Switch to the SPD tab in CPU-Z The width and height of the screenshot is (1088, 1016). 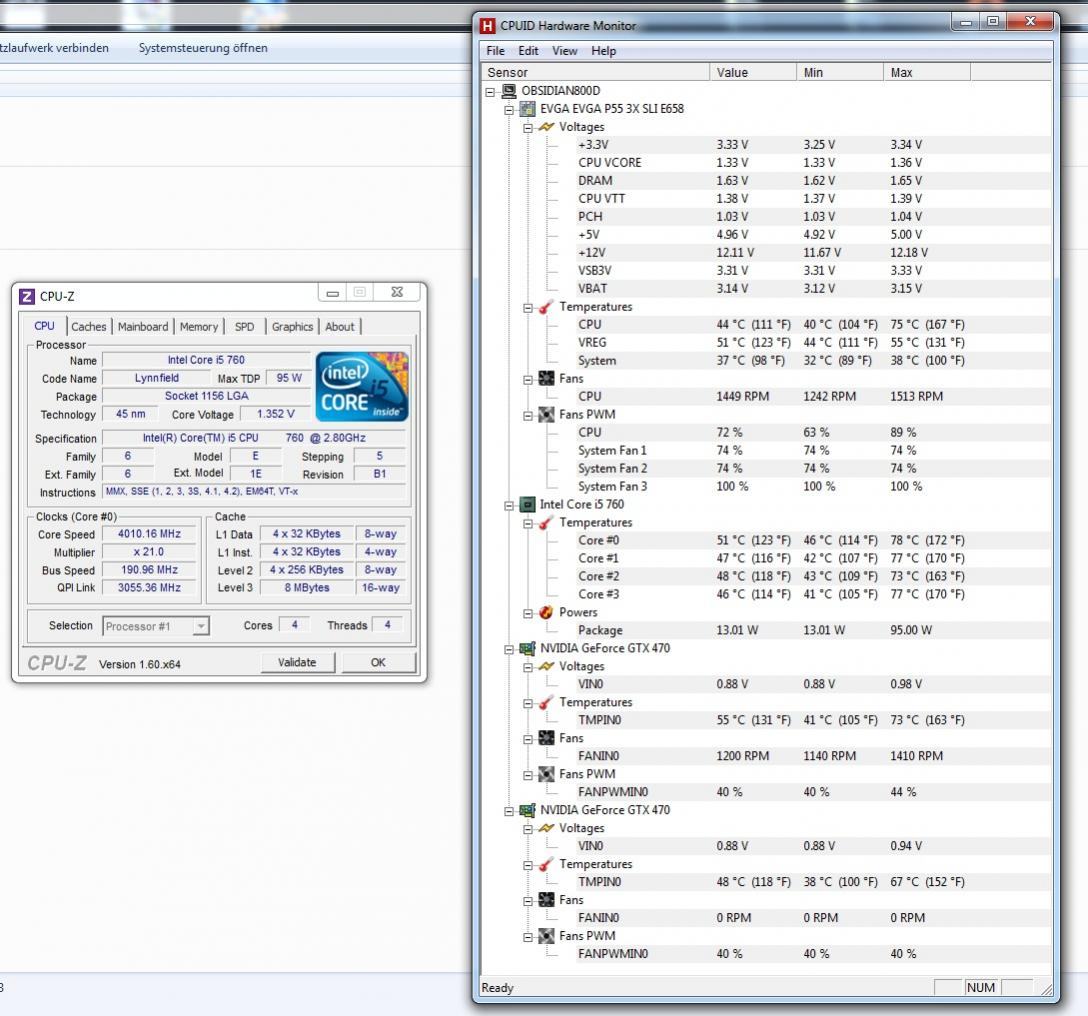(x=244, y=326)
